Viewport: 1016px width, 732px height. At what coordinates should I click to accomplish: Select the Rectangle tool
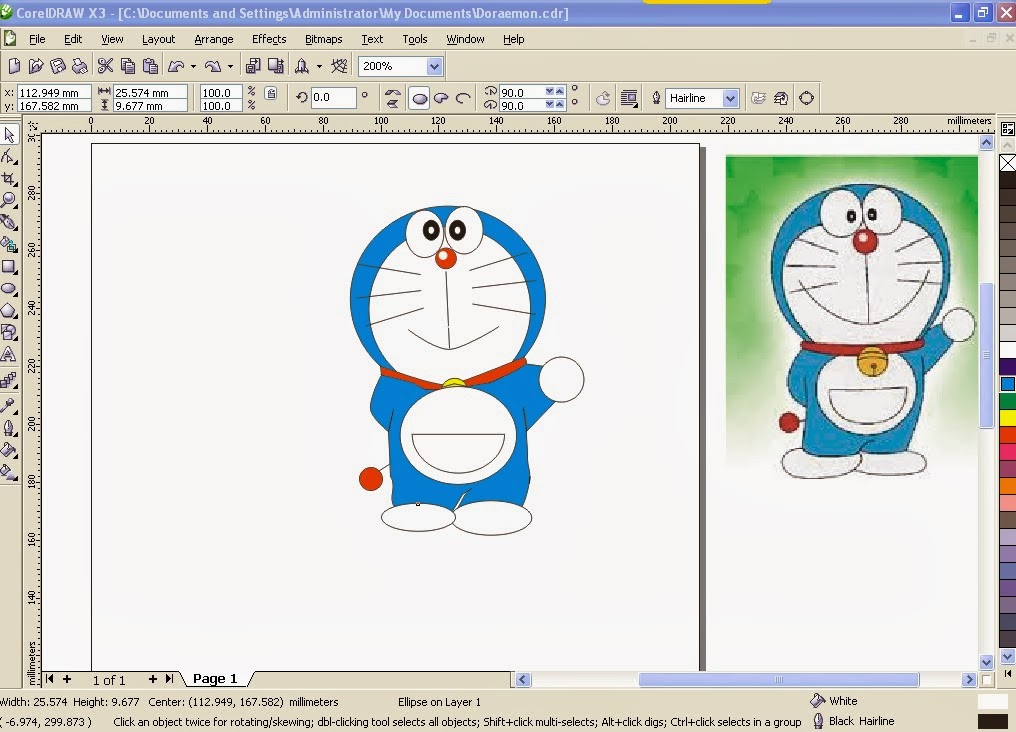pos(9,266)
